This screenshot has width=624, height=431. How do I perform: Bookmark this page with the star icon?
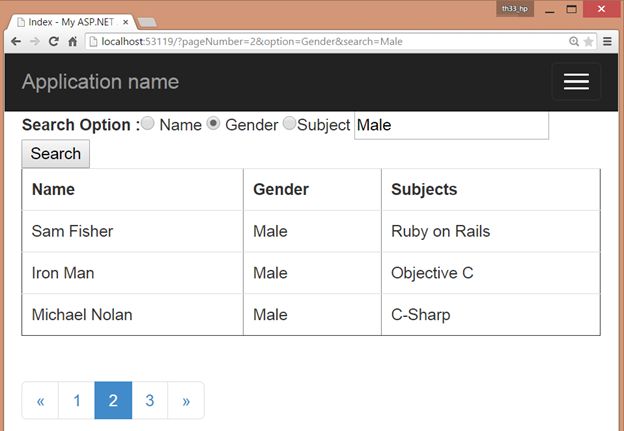click(x=589, y=41)
